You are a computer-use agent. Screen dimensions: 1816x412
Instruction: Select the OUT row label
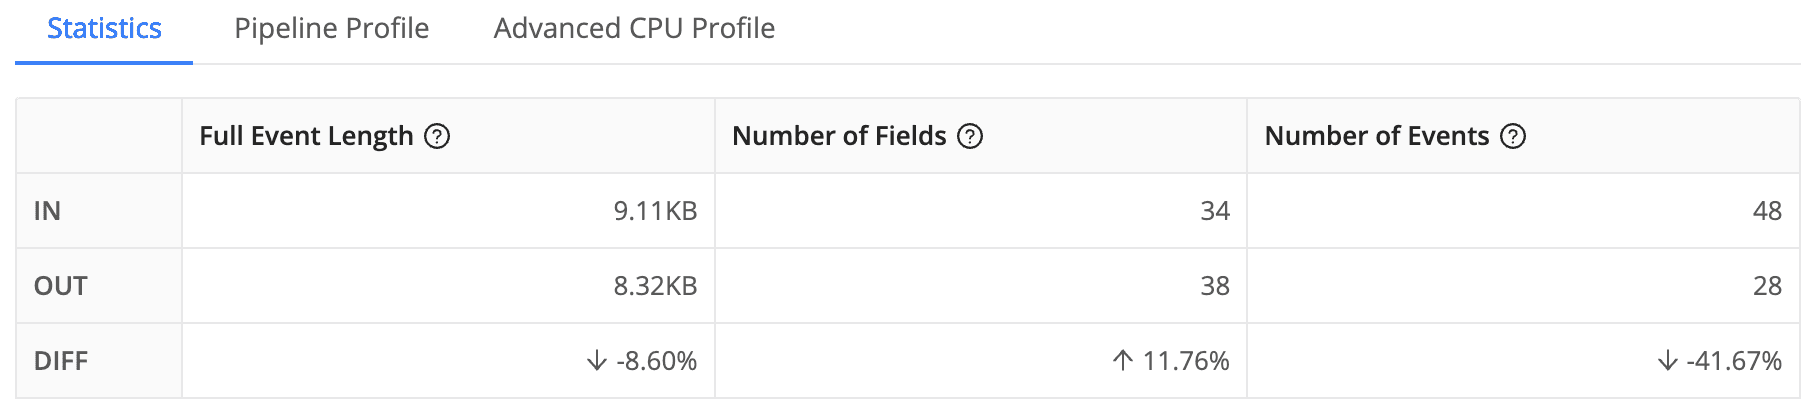pyautogui.click(x=60, y=286)
